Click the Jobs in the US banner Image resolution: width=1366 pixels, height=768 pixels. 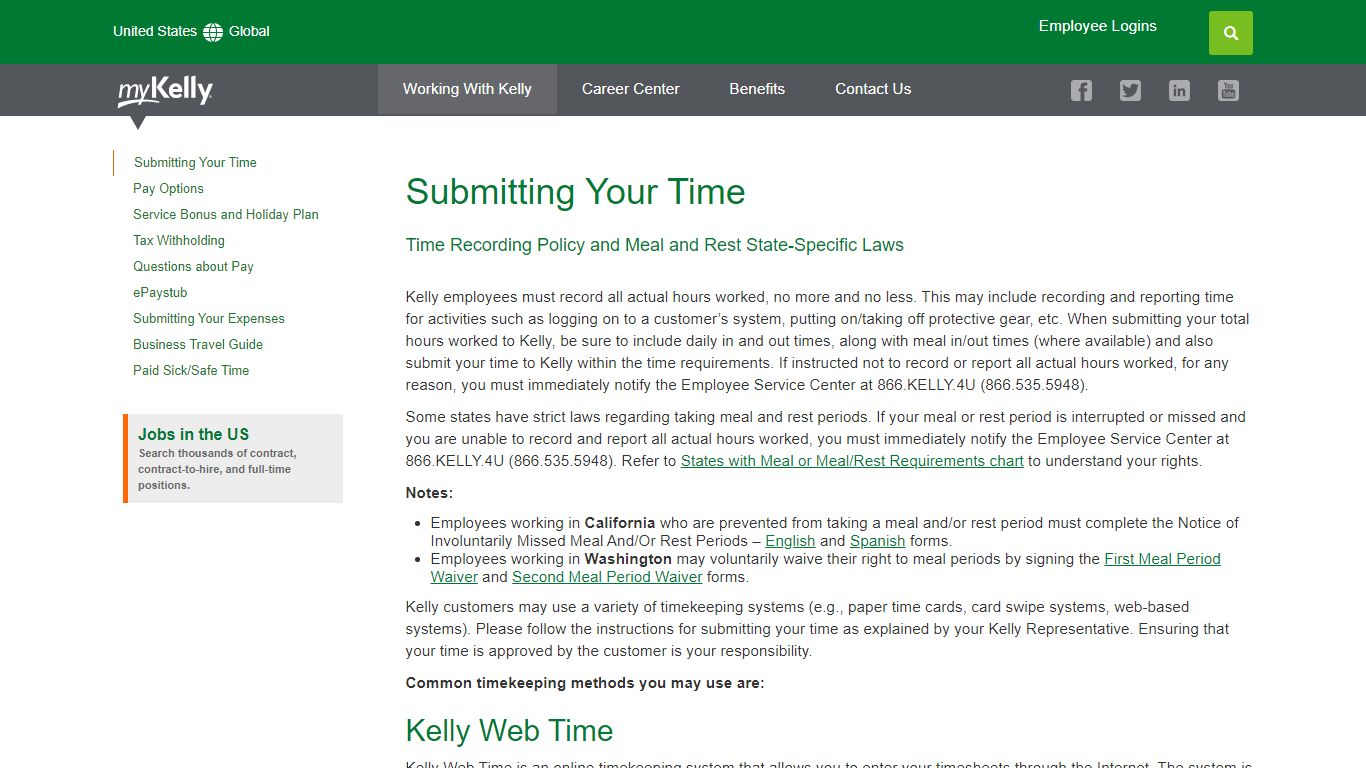tap(233, 458)
